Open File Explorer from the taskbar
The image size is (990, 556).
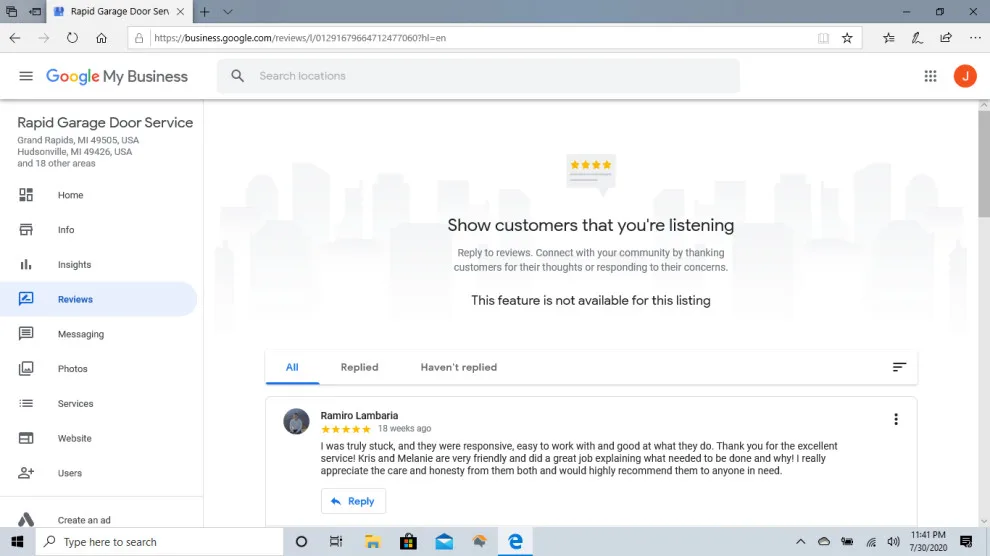[373, 541]
